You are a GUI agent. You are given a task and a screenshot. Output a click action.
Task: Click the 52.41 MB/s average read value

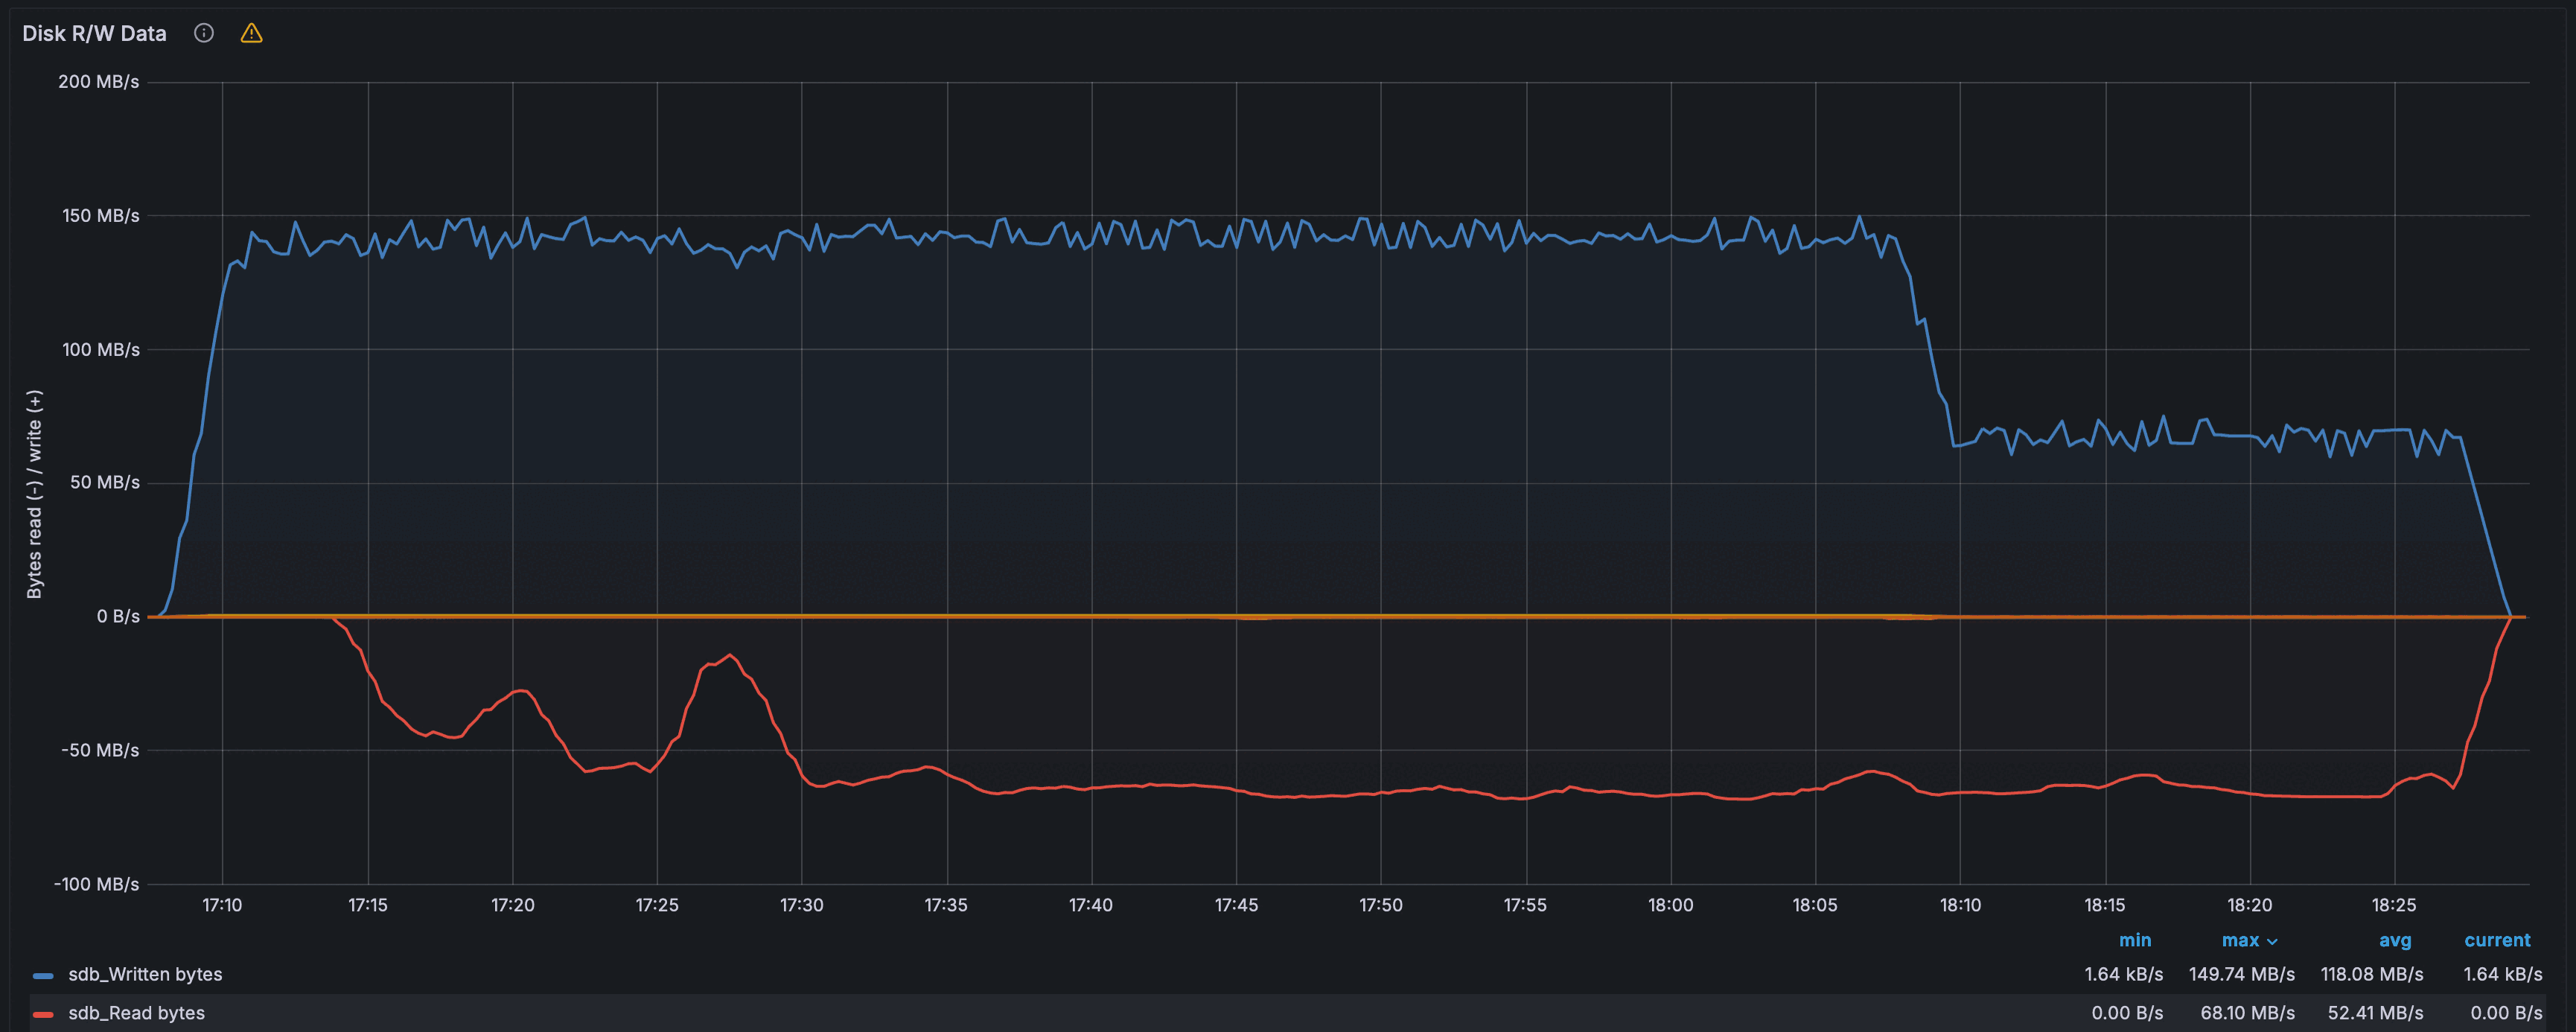click(2375, 1013)
